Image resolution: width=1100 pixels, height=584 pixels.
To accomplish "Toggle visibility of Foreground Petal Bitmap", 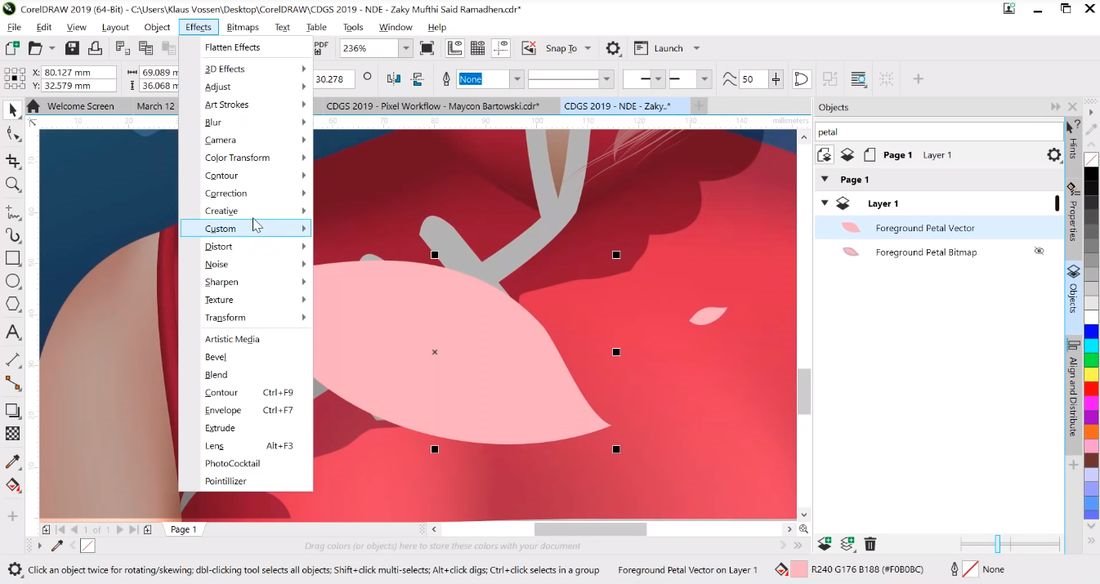I will (x=1039, y=252).
